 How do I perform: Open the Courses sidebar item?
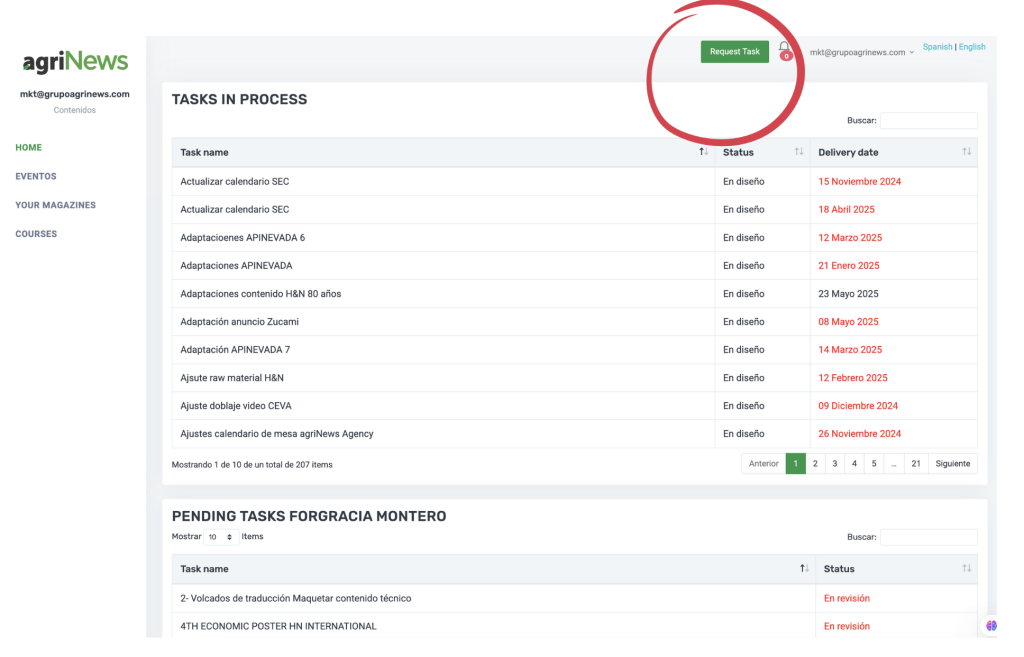click(36, 234)
